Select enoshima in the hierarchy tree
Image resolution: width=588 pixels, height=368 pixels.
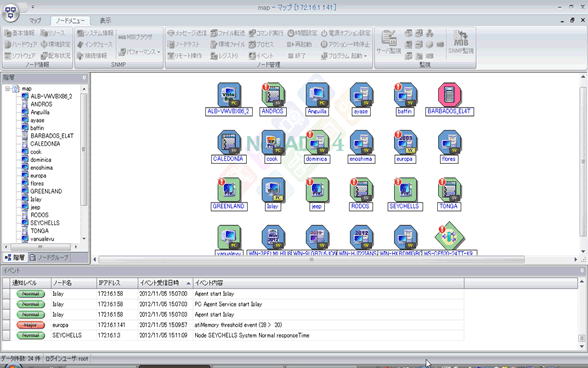(41, 167)
